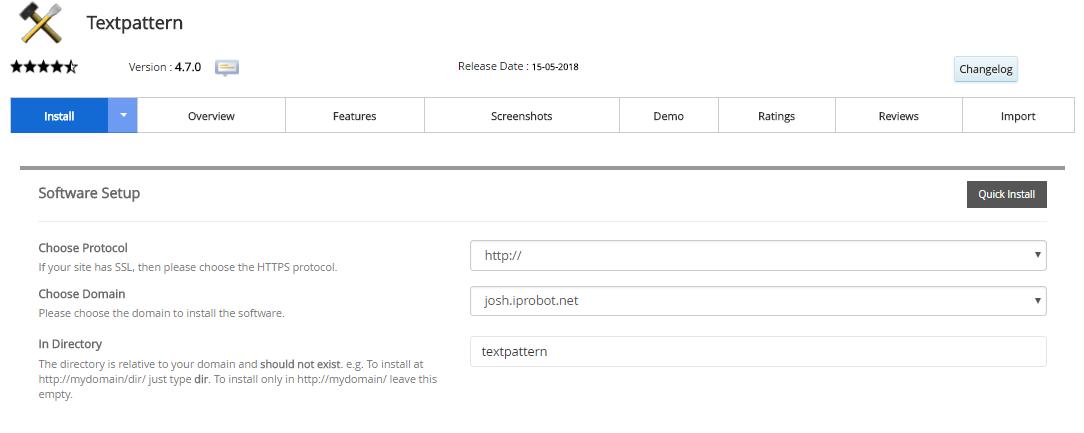The image size is (1084, 433).
Task: Click the SSL HTTPS protocol hint text
Action: click(188, 267)
